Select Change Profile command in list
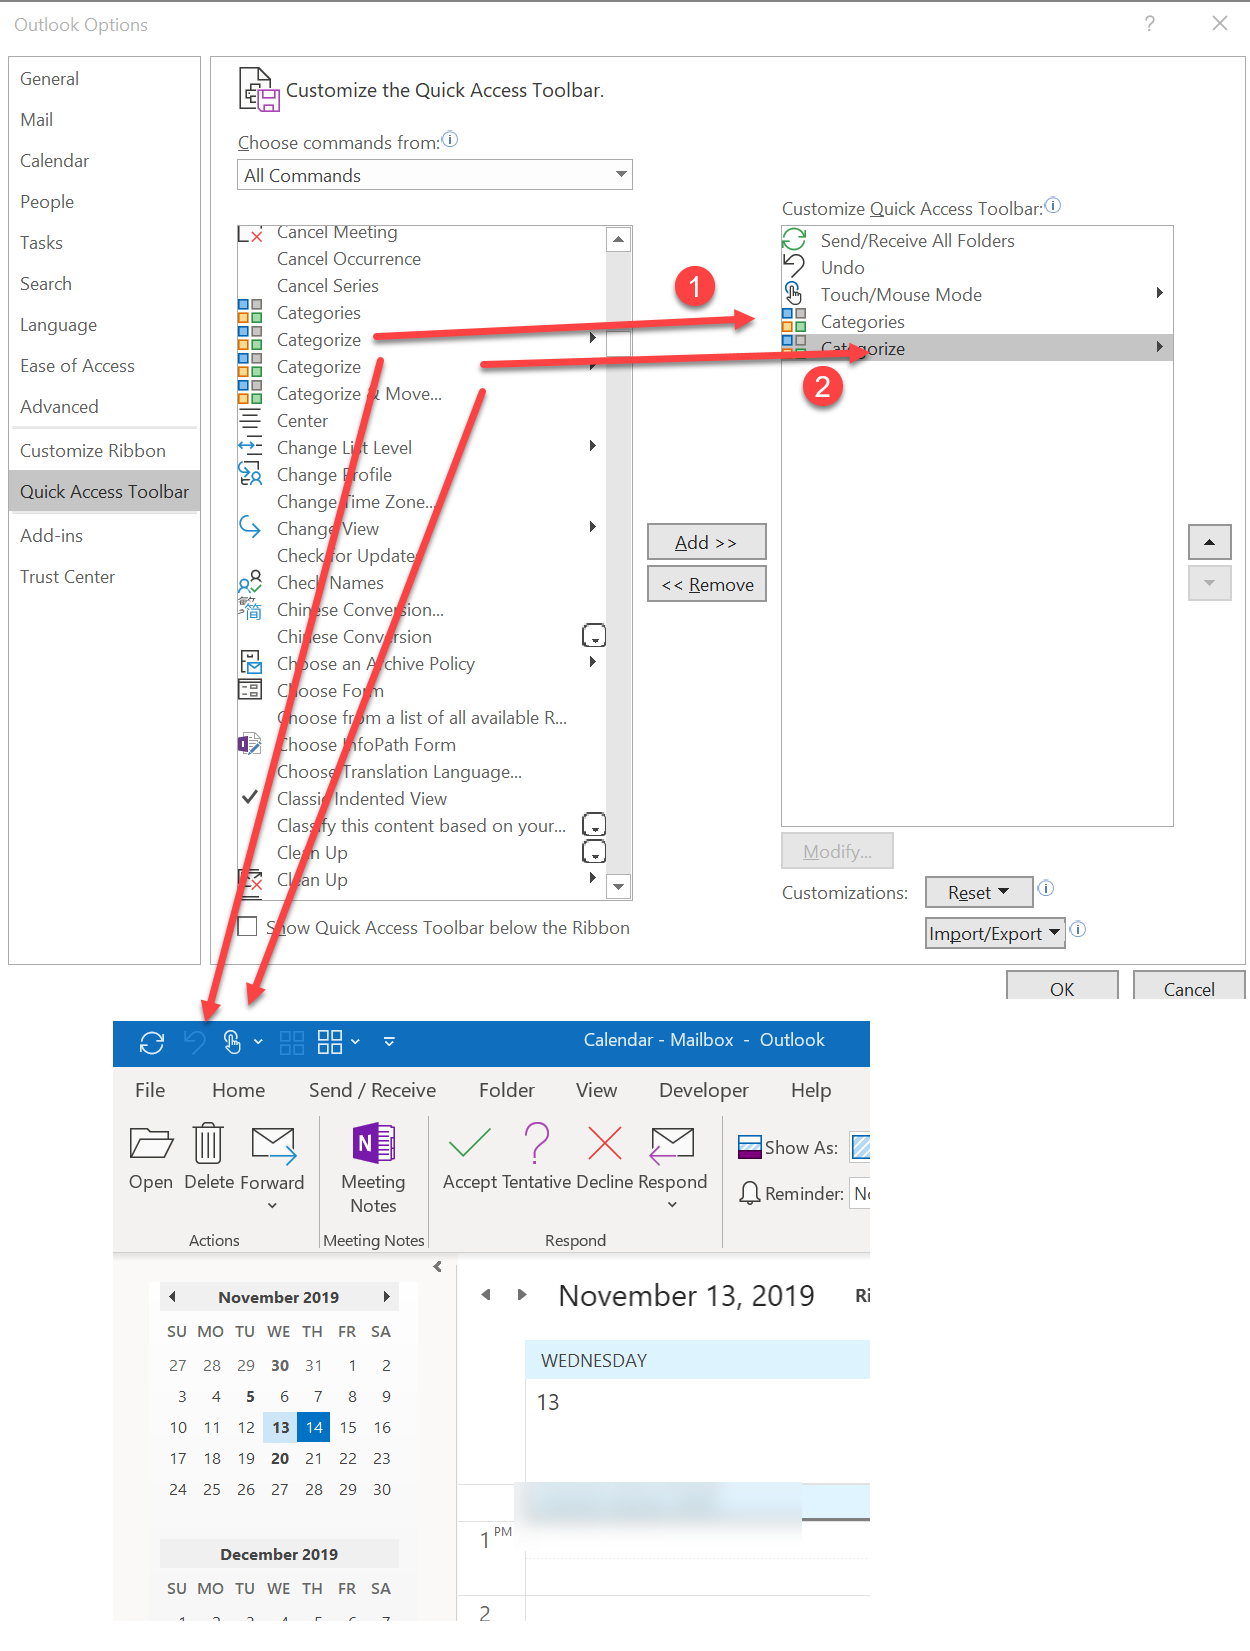1250x1651 pixels. (421, 474)
